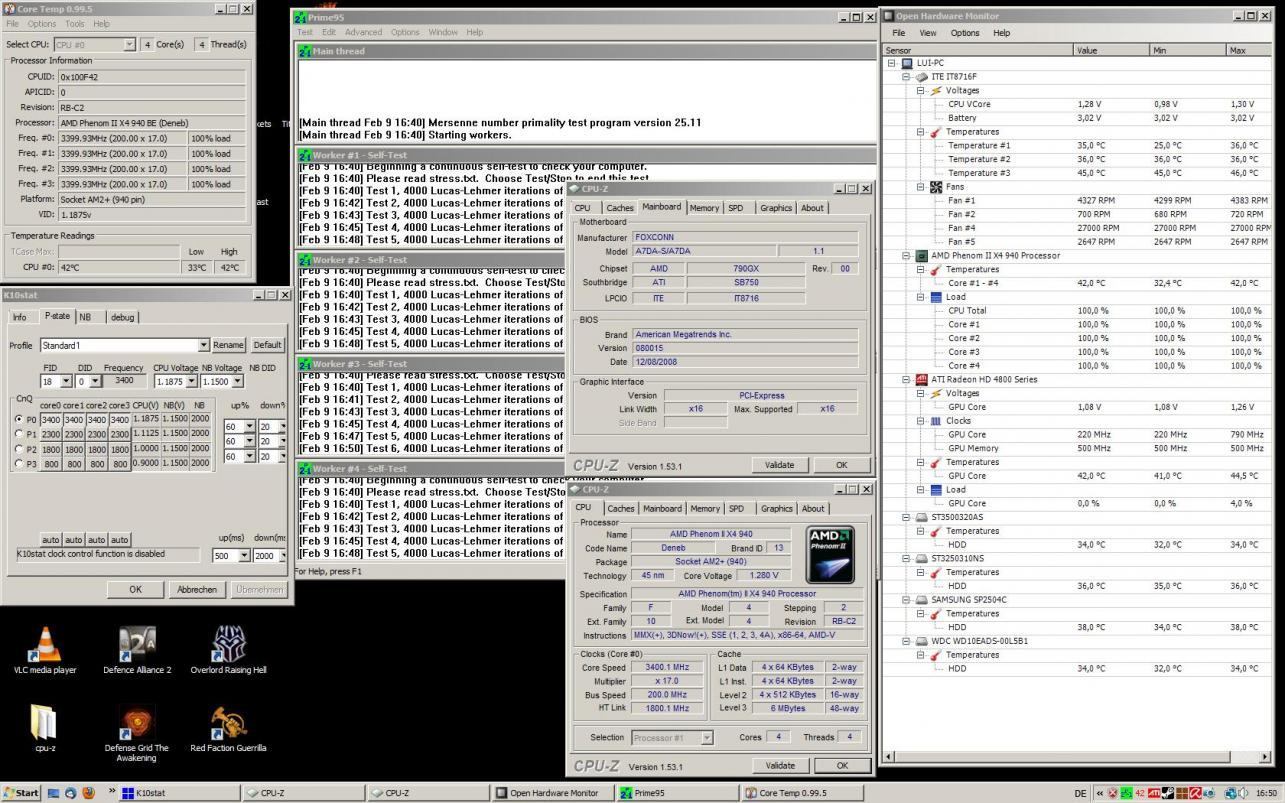Switch to Open Hardware Monitor taskbar button

coord(553,793)
